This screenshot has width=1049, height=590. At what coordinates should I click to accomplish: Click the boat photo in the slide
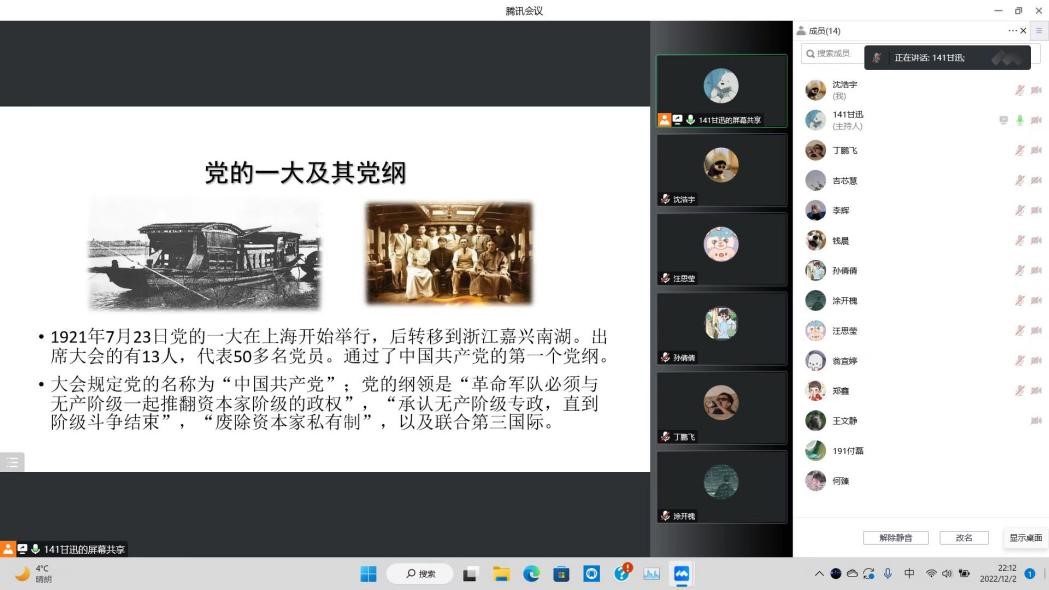click(205, 254)
